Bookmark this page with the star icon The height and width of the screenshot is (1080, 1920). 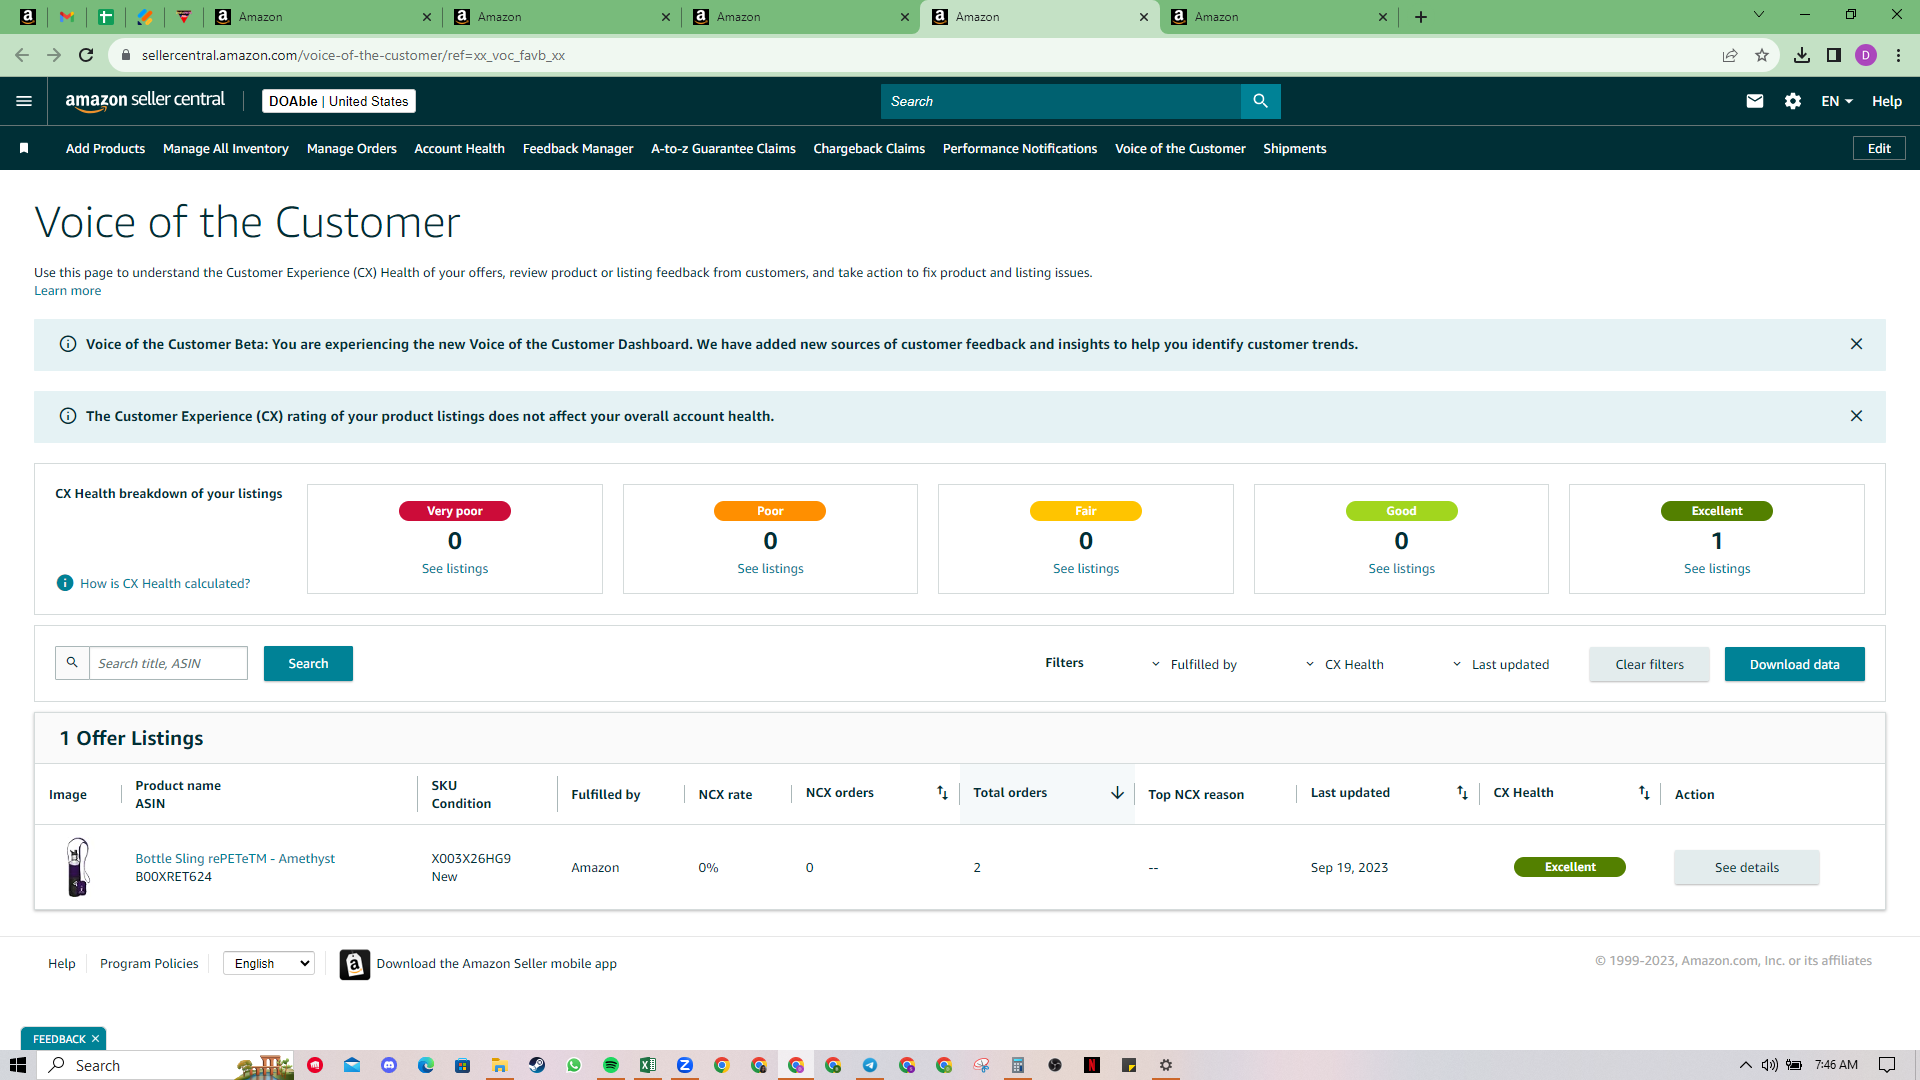tap(1762, 55)
